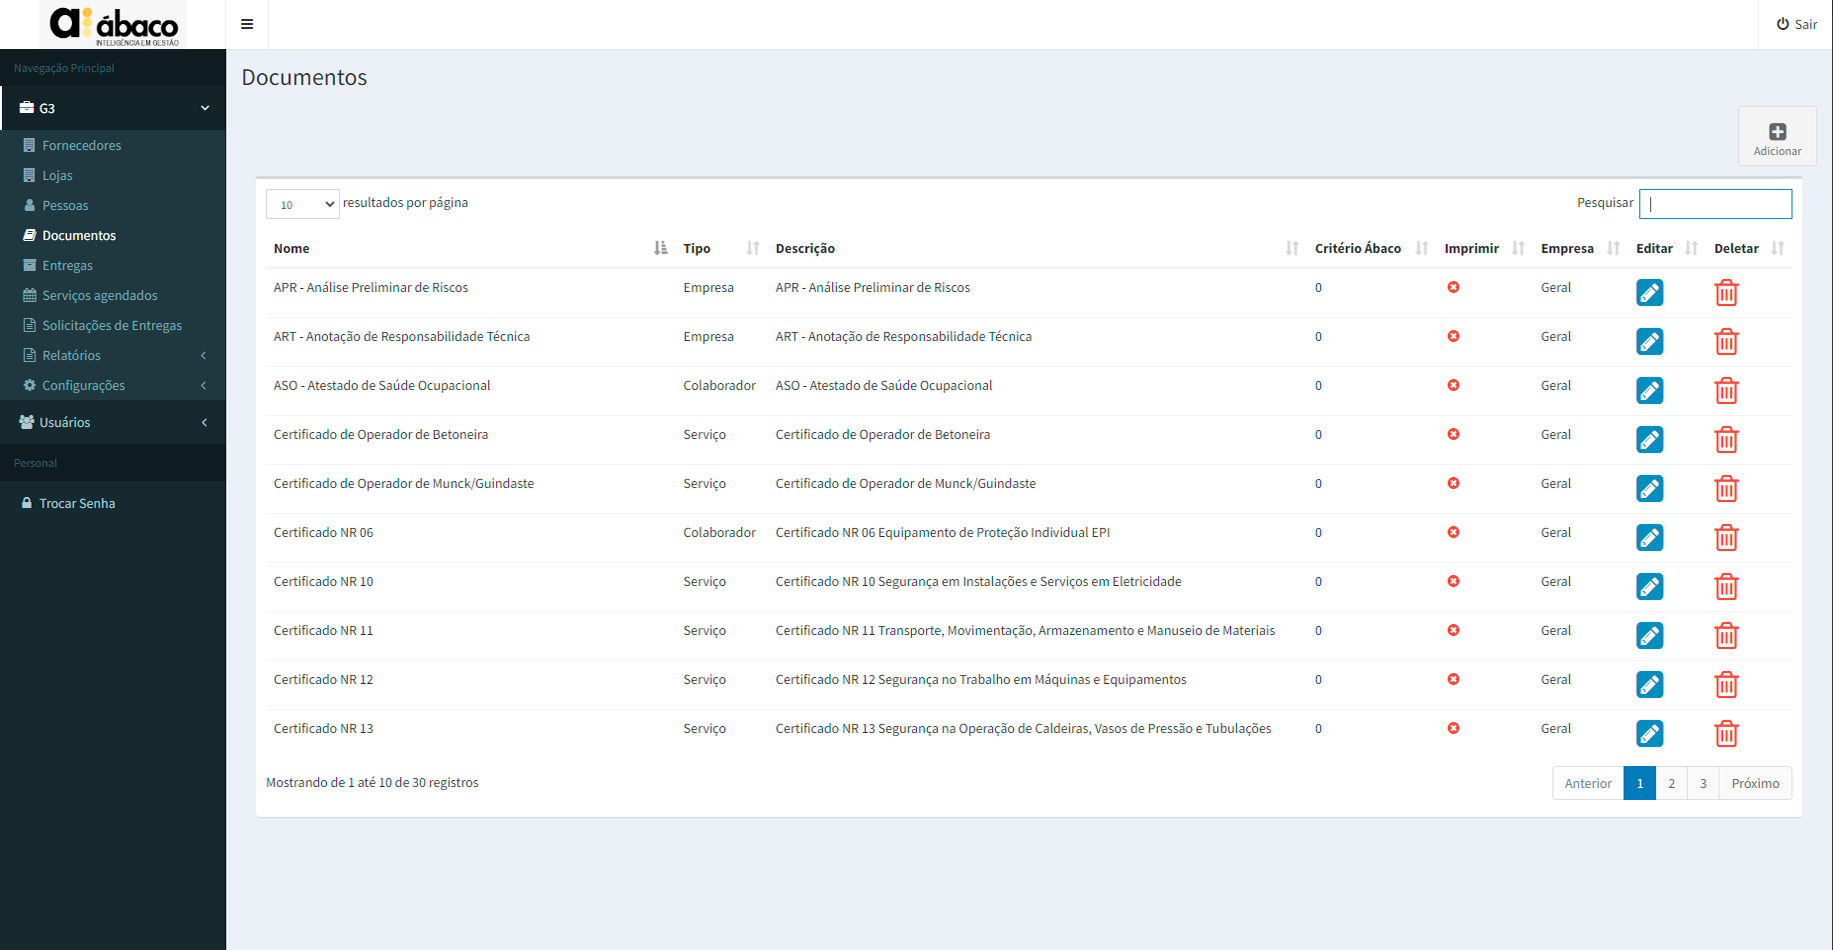Delete the Certificado de Operador de Munck/Guindaste row
The width and height of the screenshot is (1833, 950).
tap(1726, 489)
